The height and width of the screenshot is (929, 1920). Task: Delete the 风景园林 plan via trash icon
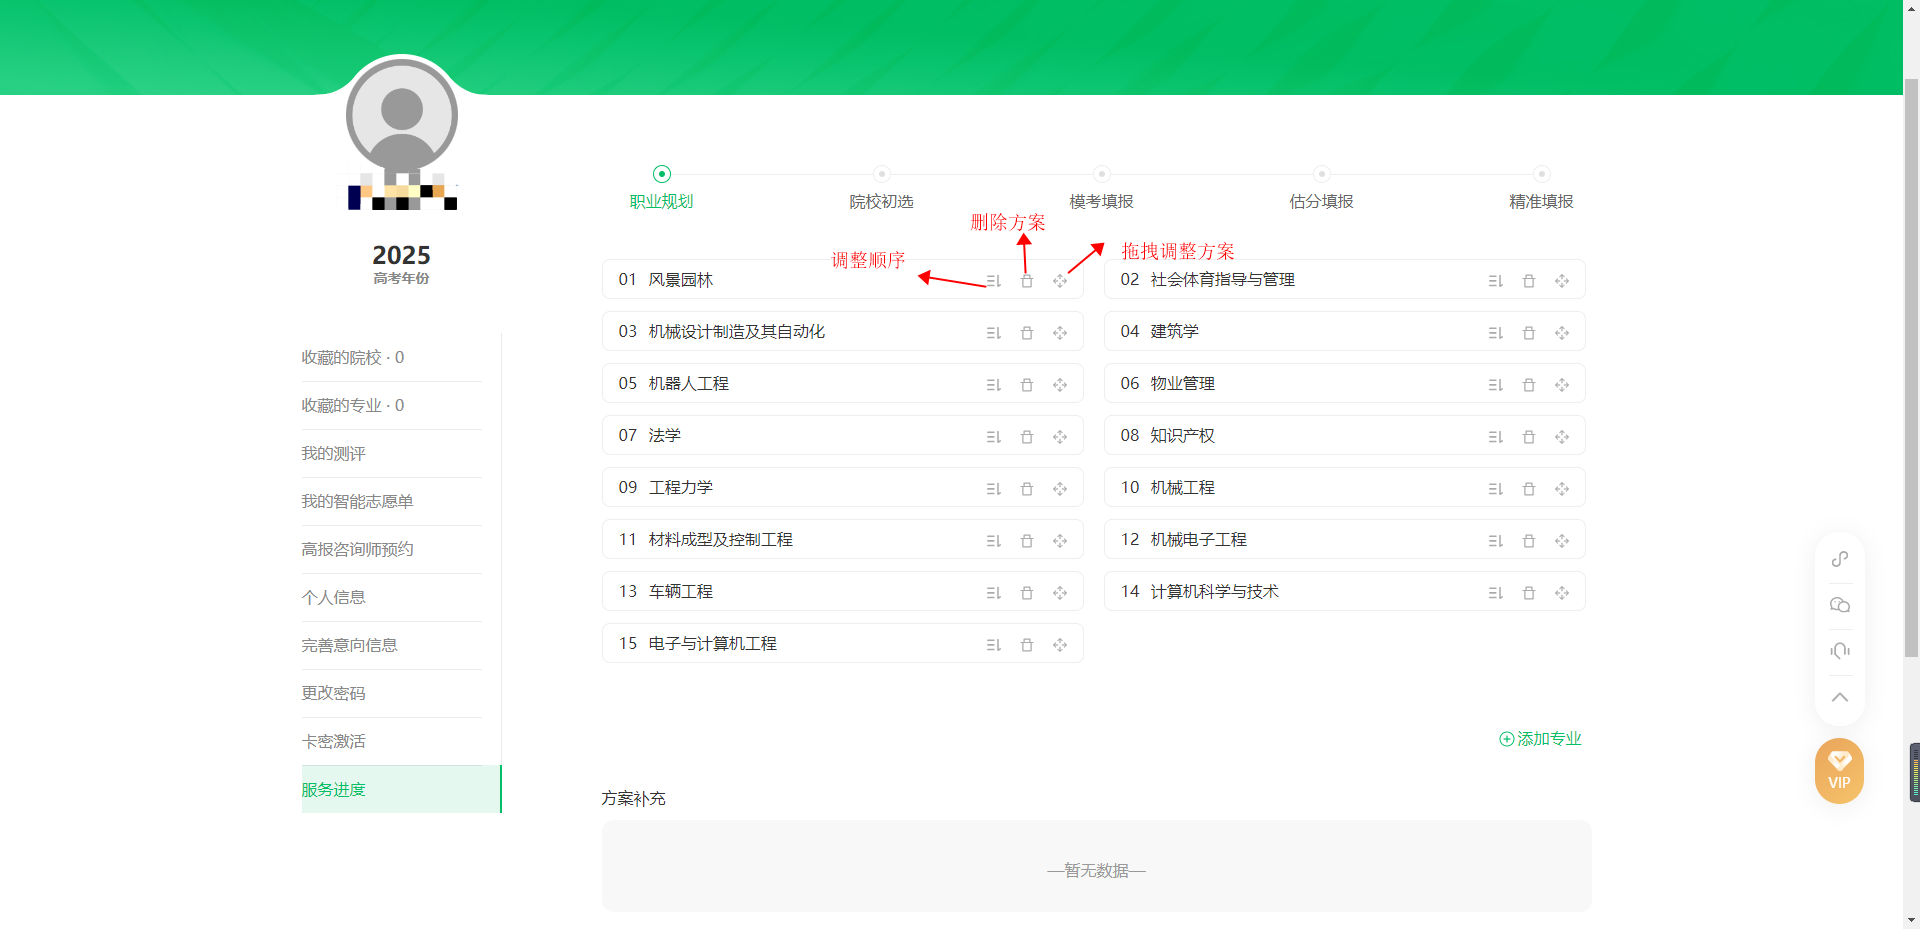[x=1026, y=281]
